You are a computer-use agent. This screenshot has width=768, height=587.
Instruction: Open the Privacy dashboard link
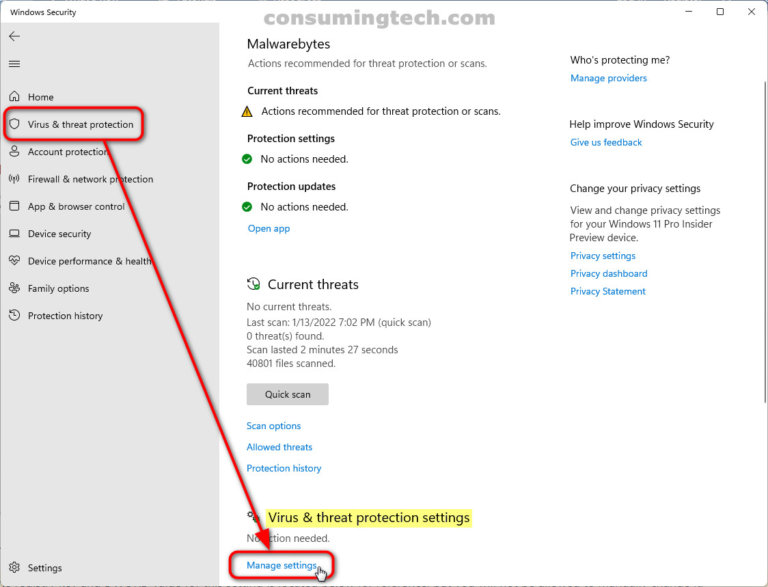[x=608, y=274]
